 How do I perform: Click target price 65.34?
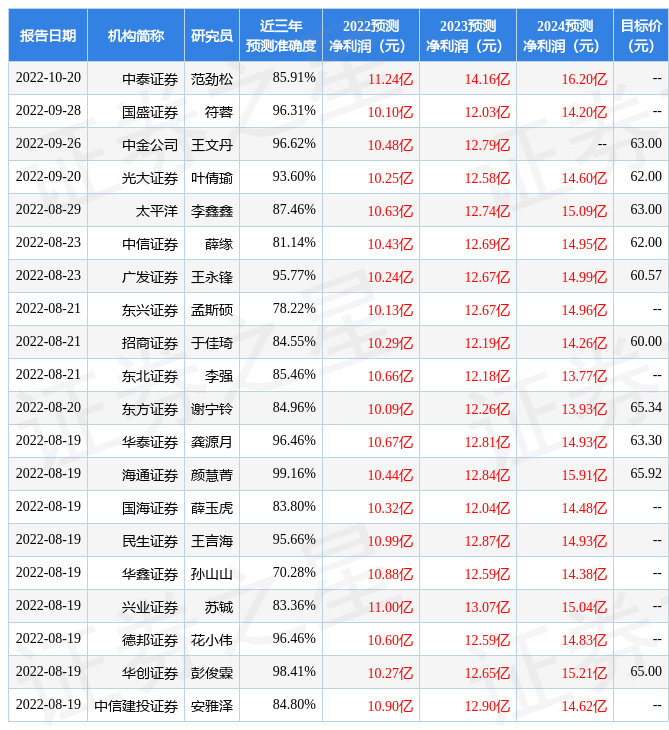point(646,407)
